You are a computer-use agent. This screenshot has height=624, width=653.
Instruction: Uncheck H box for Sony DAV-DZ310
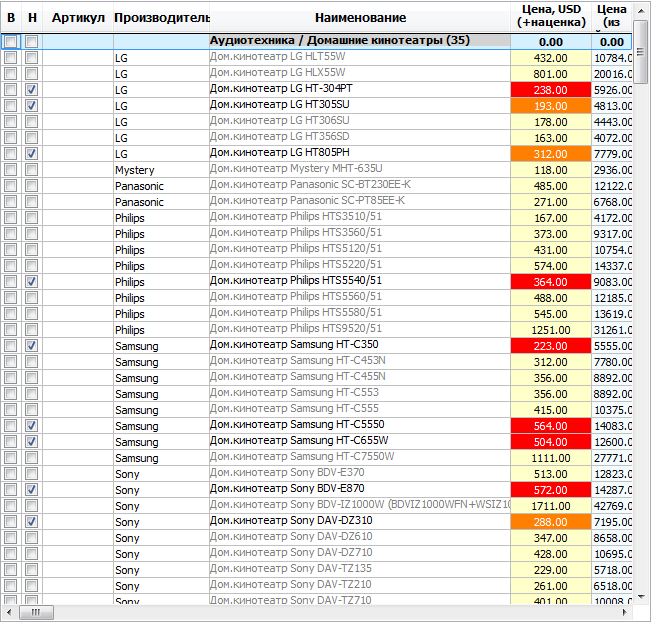[x=32, y=522]
